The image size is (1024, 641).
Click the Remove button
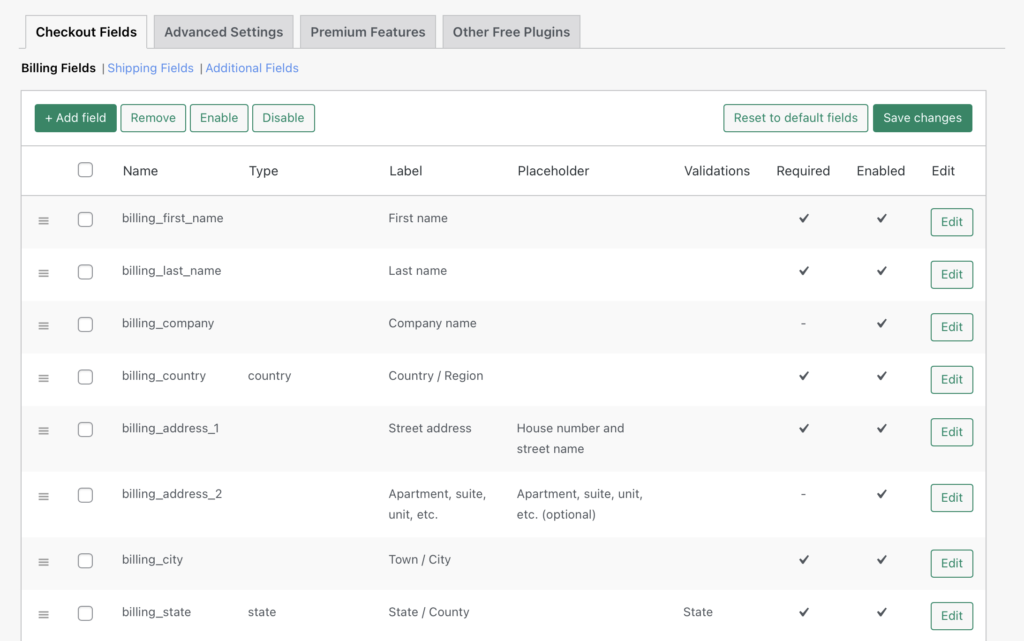pos(153,118)
